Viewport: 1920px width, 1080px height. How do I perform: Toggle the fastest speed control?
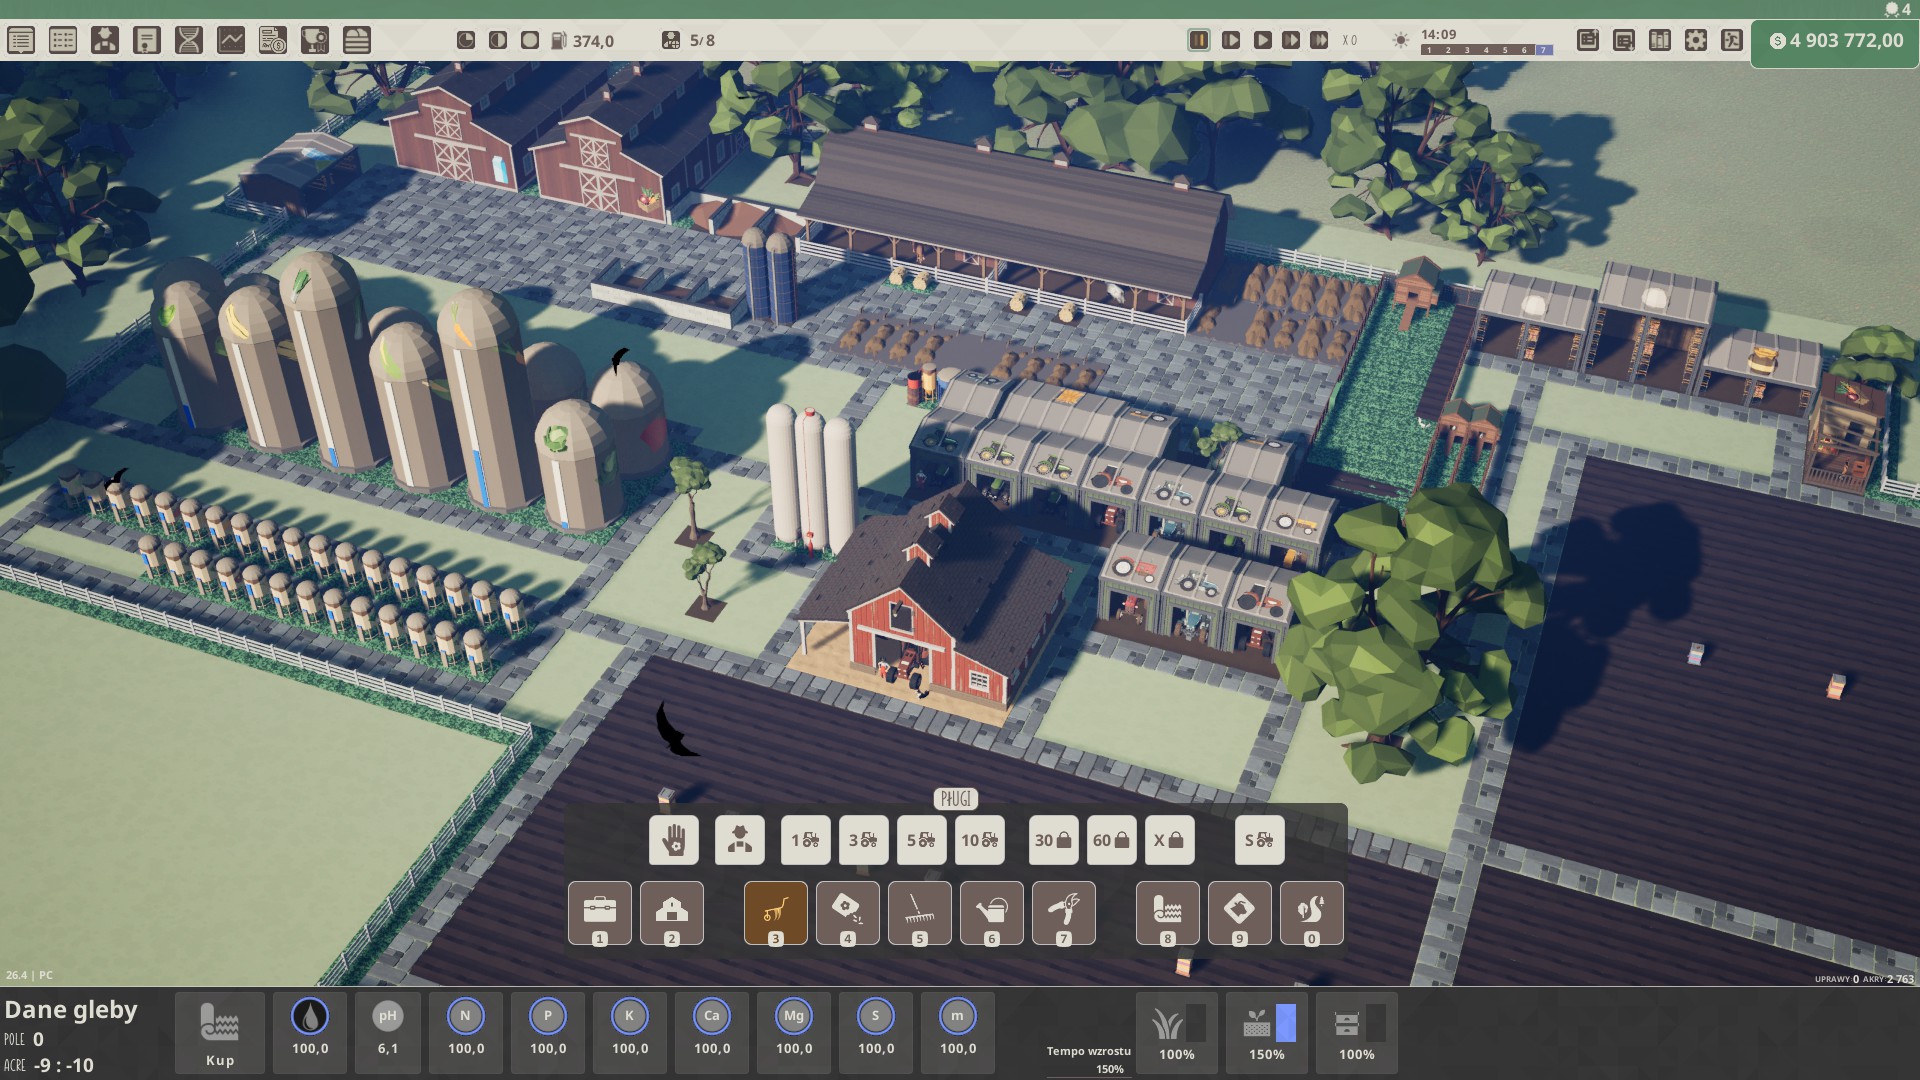pyautogui.click(x=1319, y=40)
